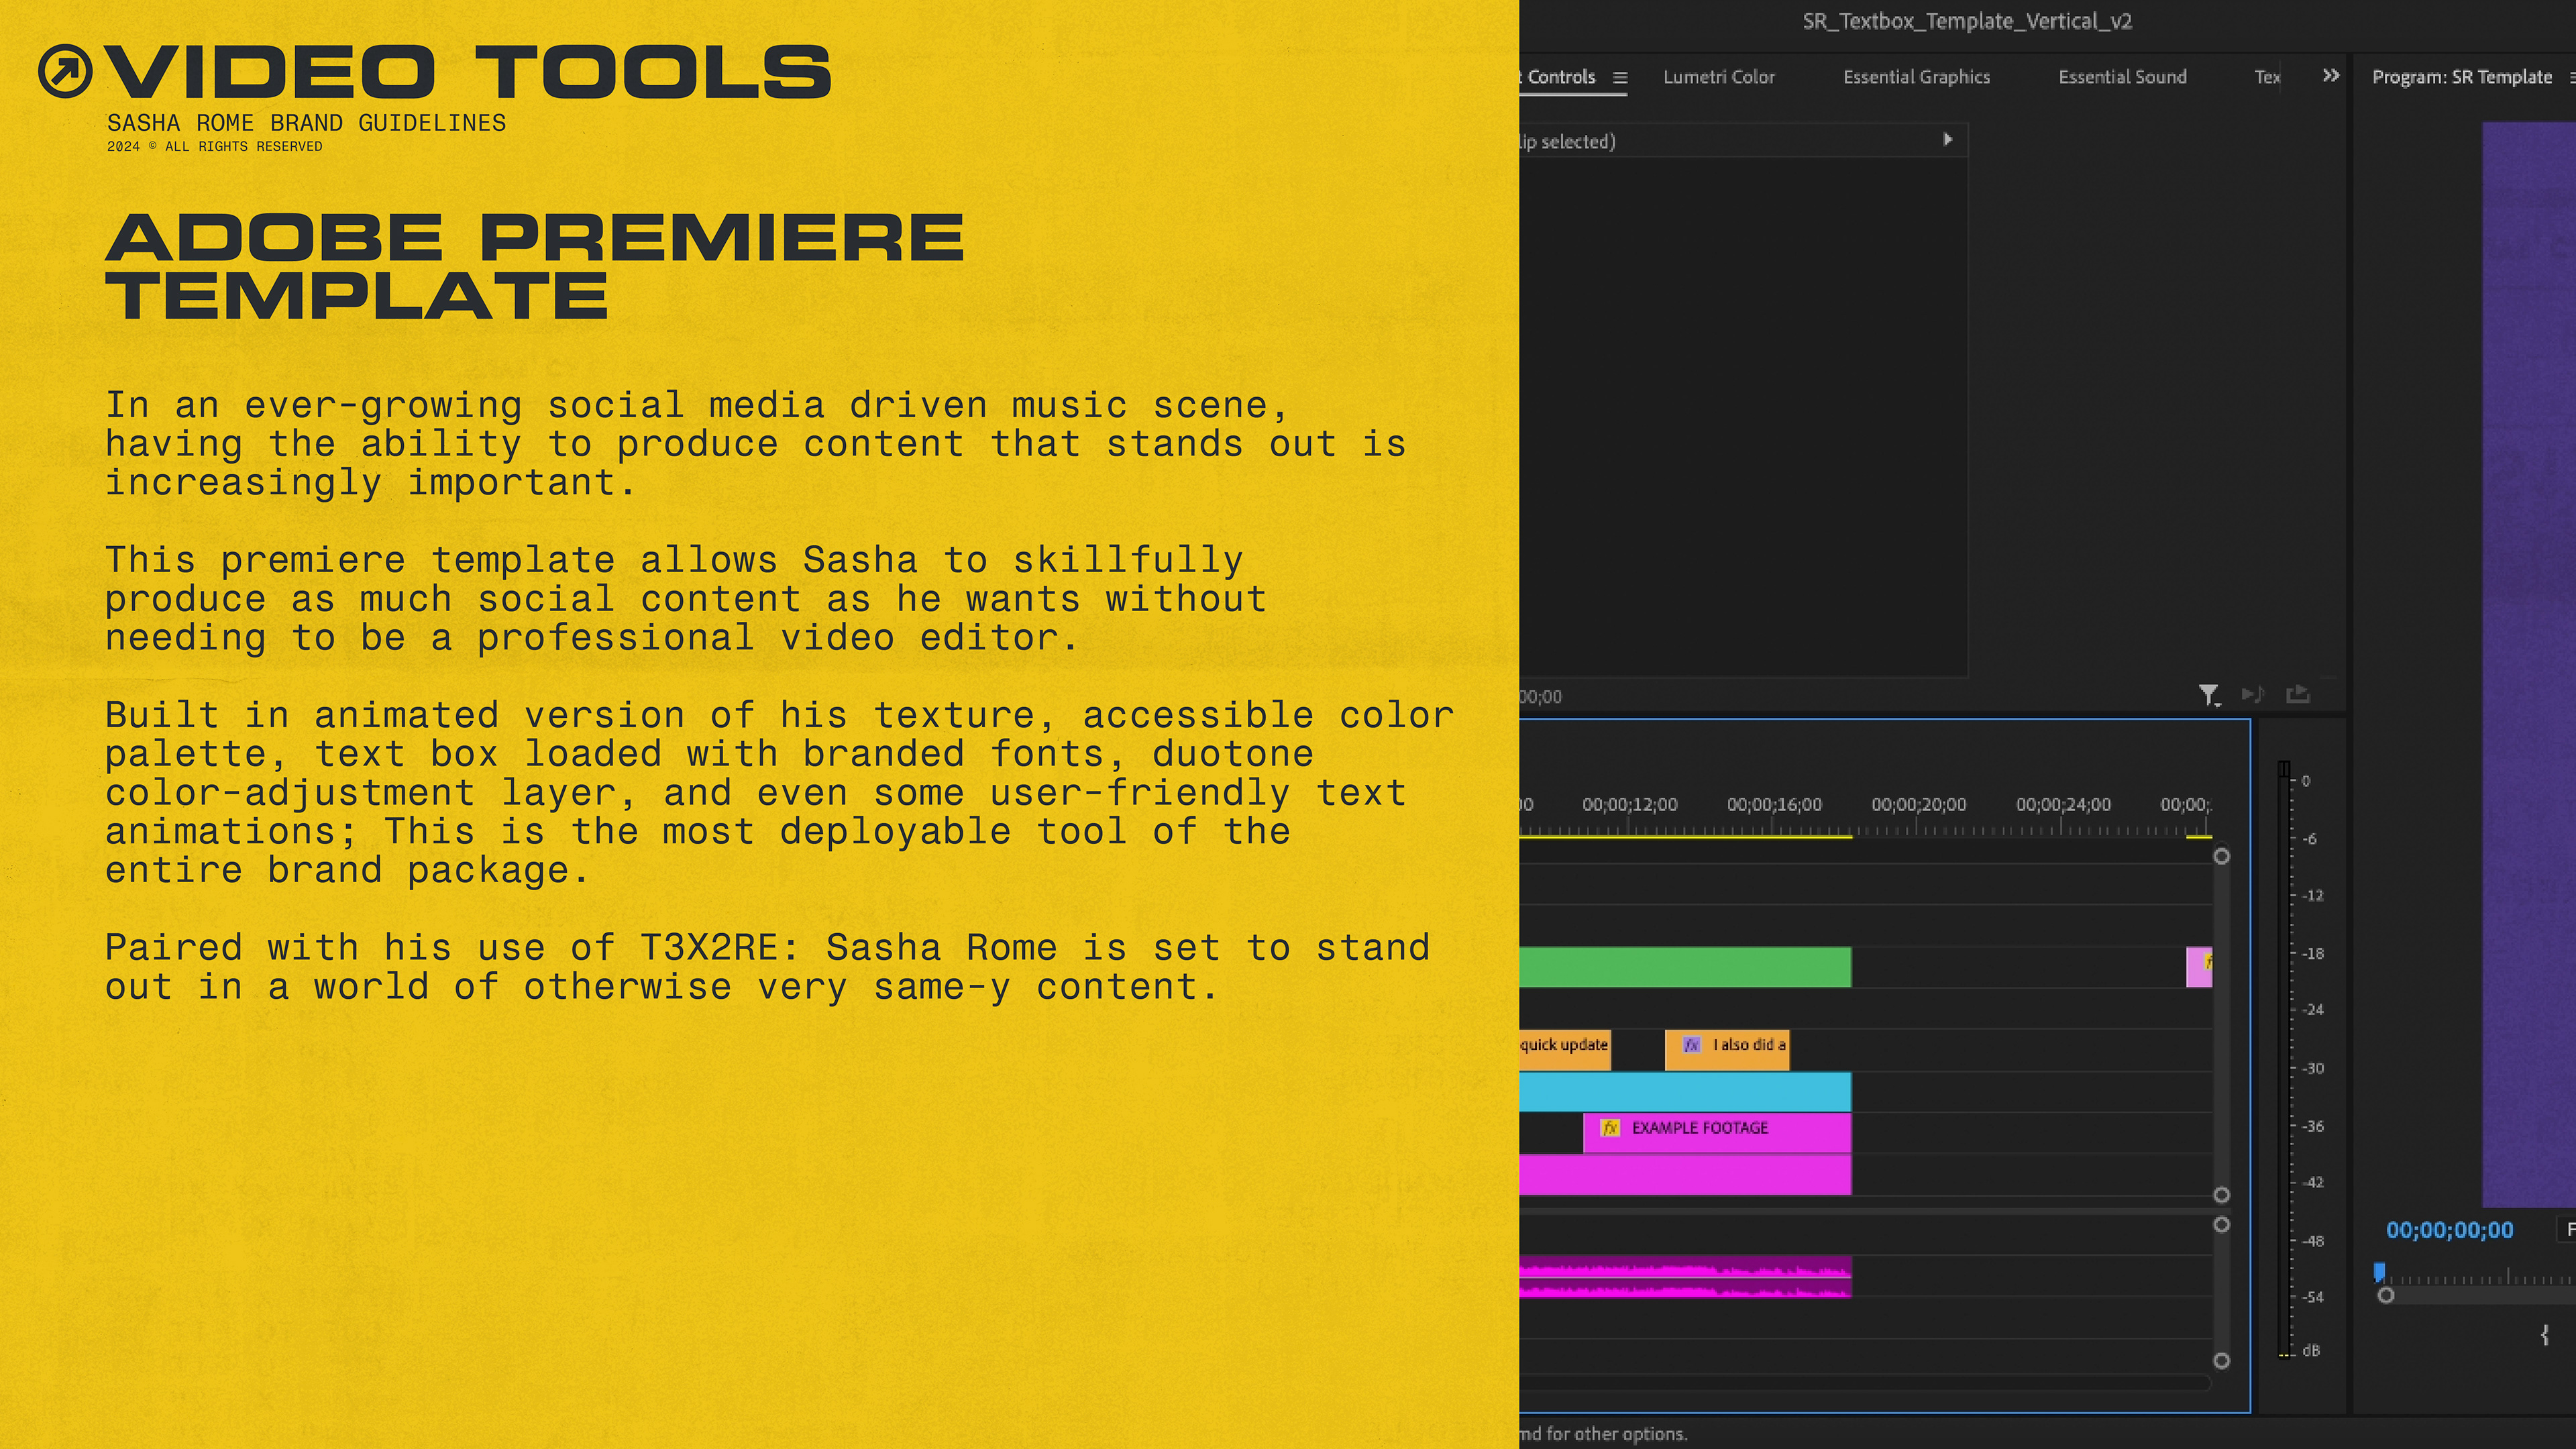This screenshot has width=2576, height=1449.
Task: Click timeline ruler at 00;00;16;00
Action: pos(1774,805)
